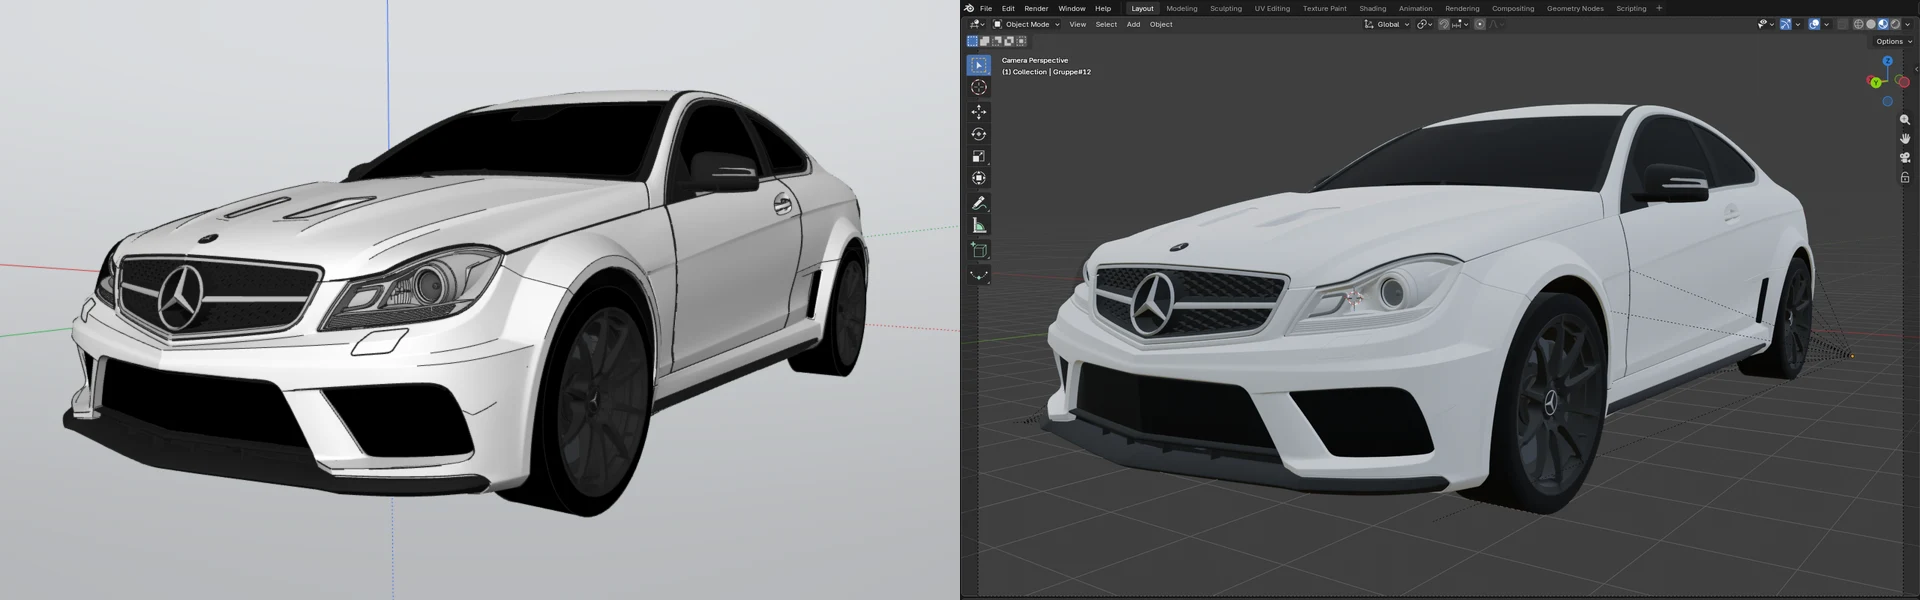This screenshot has width=1920, height=600.
Task: Switch to wireframe viewport shading
Action: (x=1858, y=24)
